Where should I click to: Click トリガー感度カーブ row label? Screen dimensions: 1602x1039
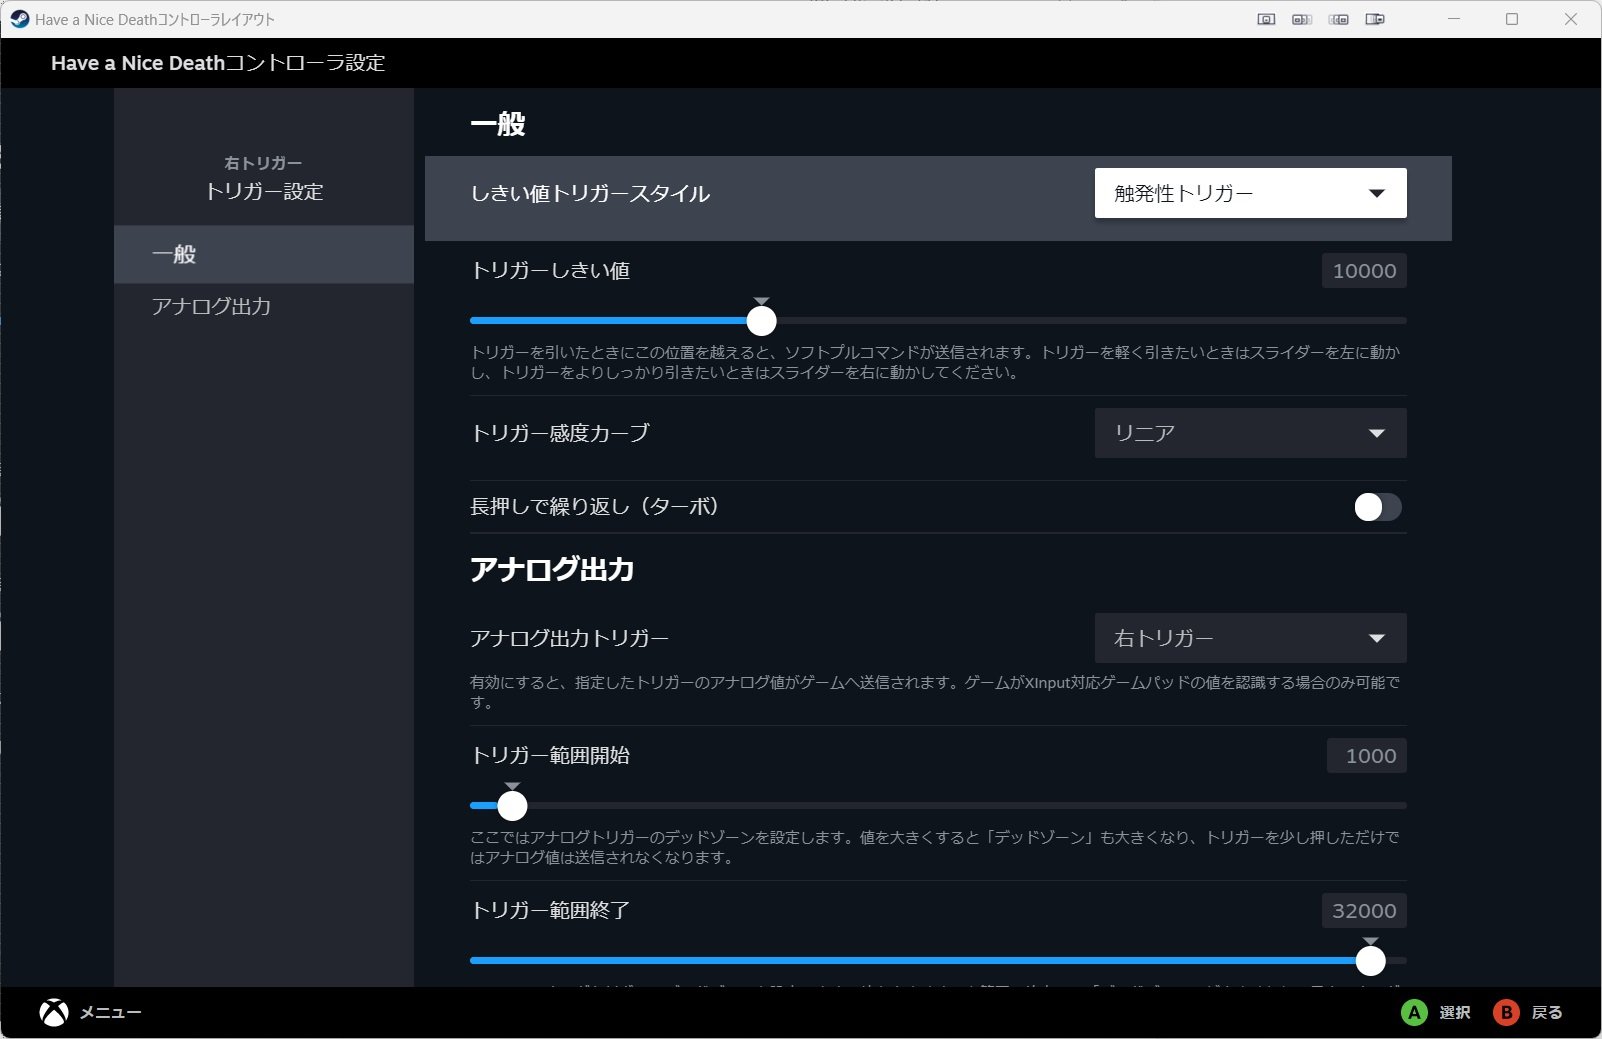coord(560,433)
